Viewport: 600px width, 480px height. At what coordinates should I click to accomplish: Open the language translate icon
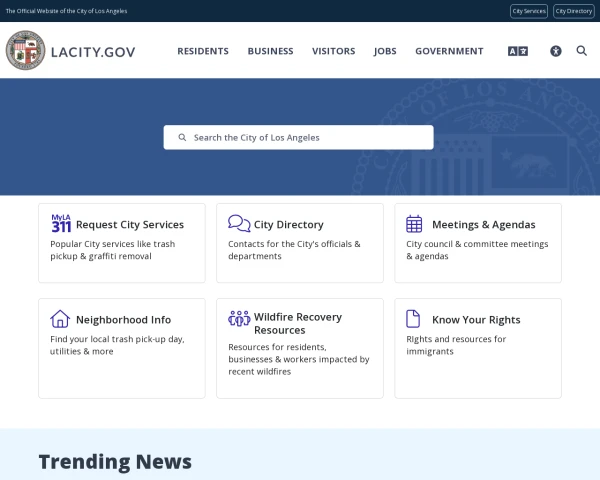click(517, 51)
